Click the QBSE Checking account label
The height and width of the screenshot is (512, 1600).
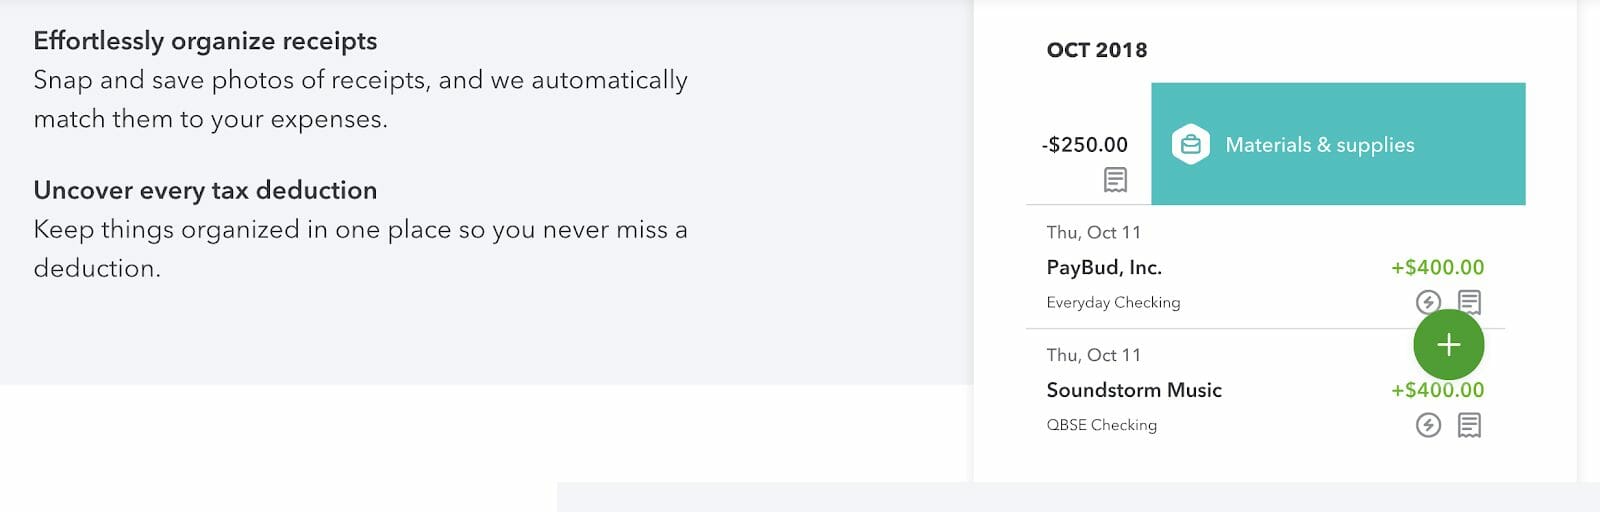coord(1101,425)
